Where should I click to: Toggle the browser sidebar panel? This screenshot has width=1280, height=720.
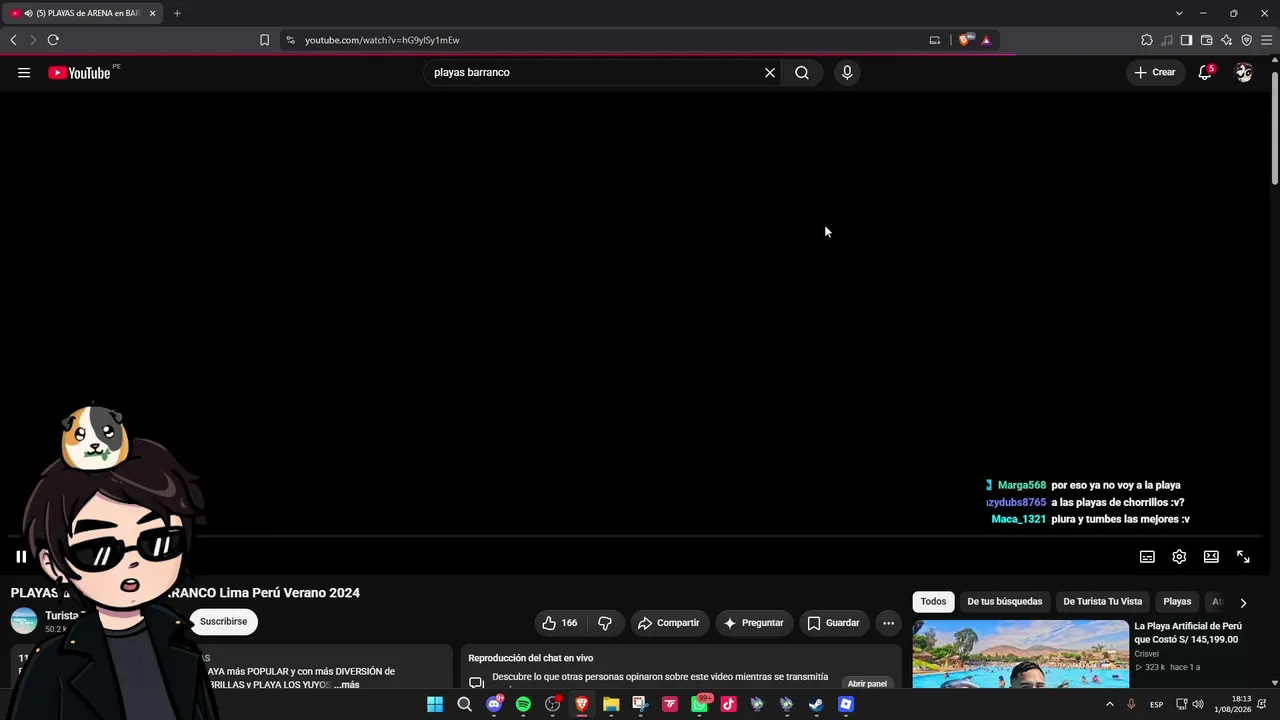click(x=1187, y=40)
